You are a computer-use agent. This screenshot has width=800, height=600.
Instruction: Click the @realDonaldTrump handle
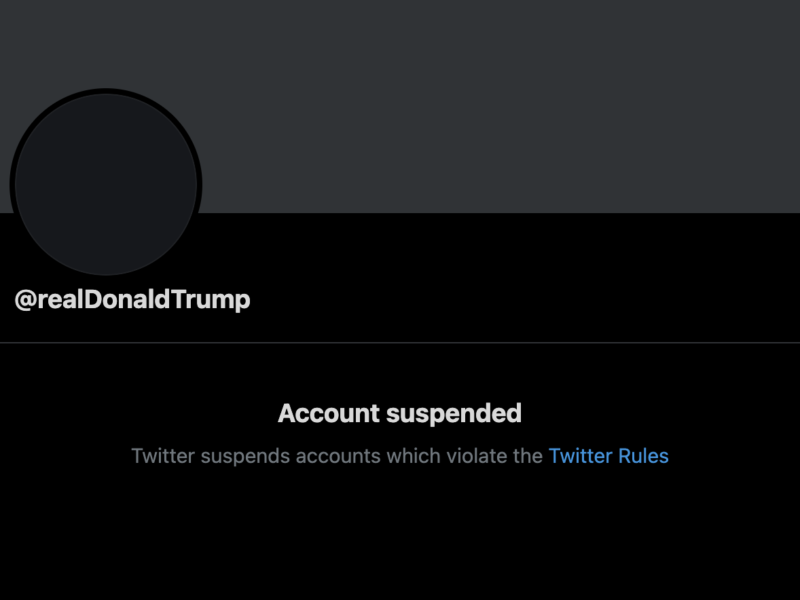(132, 299)
